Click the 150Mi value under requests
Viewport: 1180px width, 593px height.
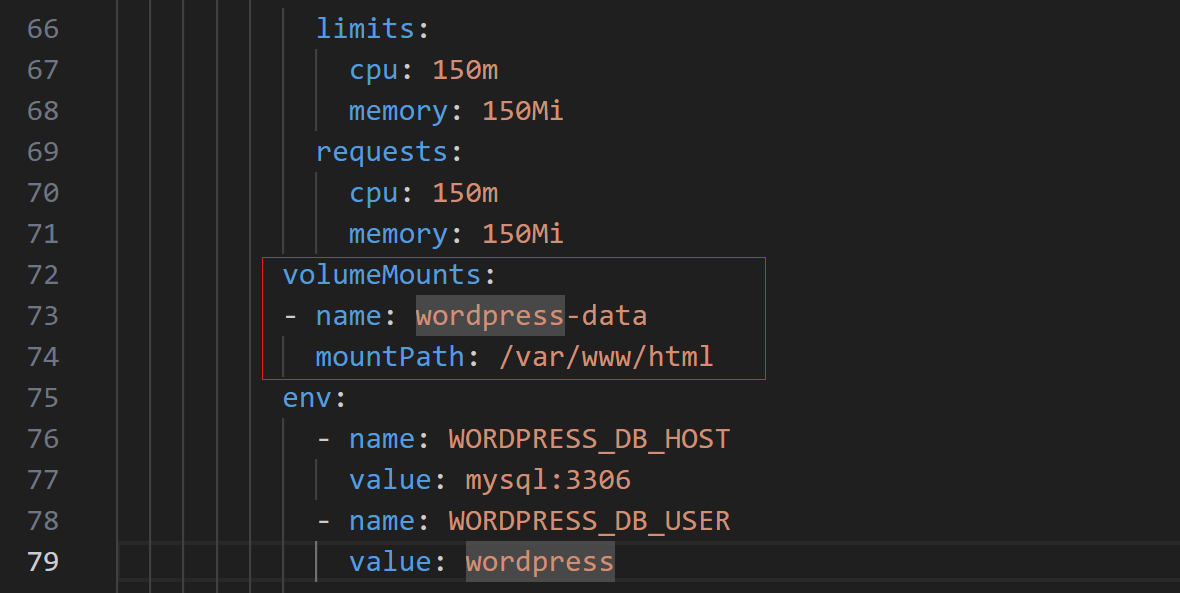523,234
